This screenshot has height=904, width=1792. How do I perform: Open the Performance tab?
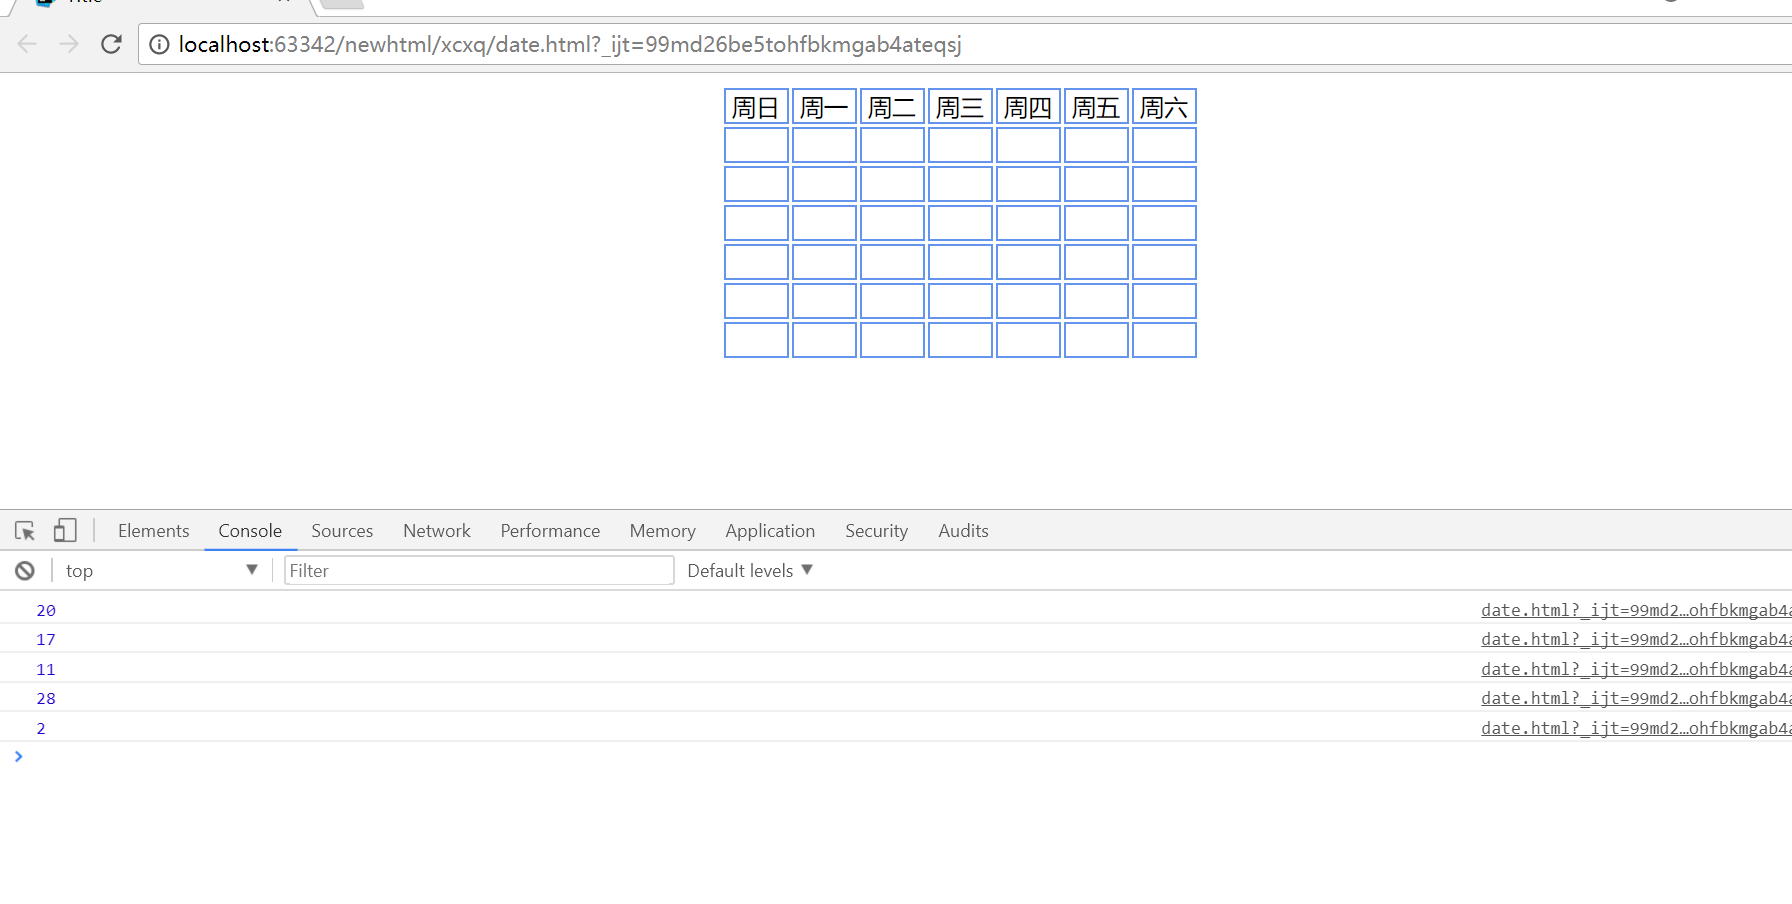(x=550, y=531)
